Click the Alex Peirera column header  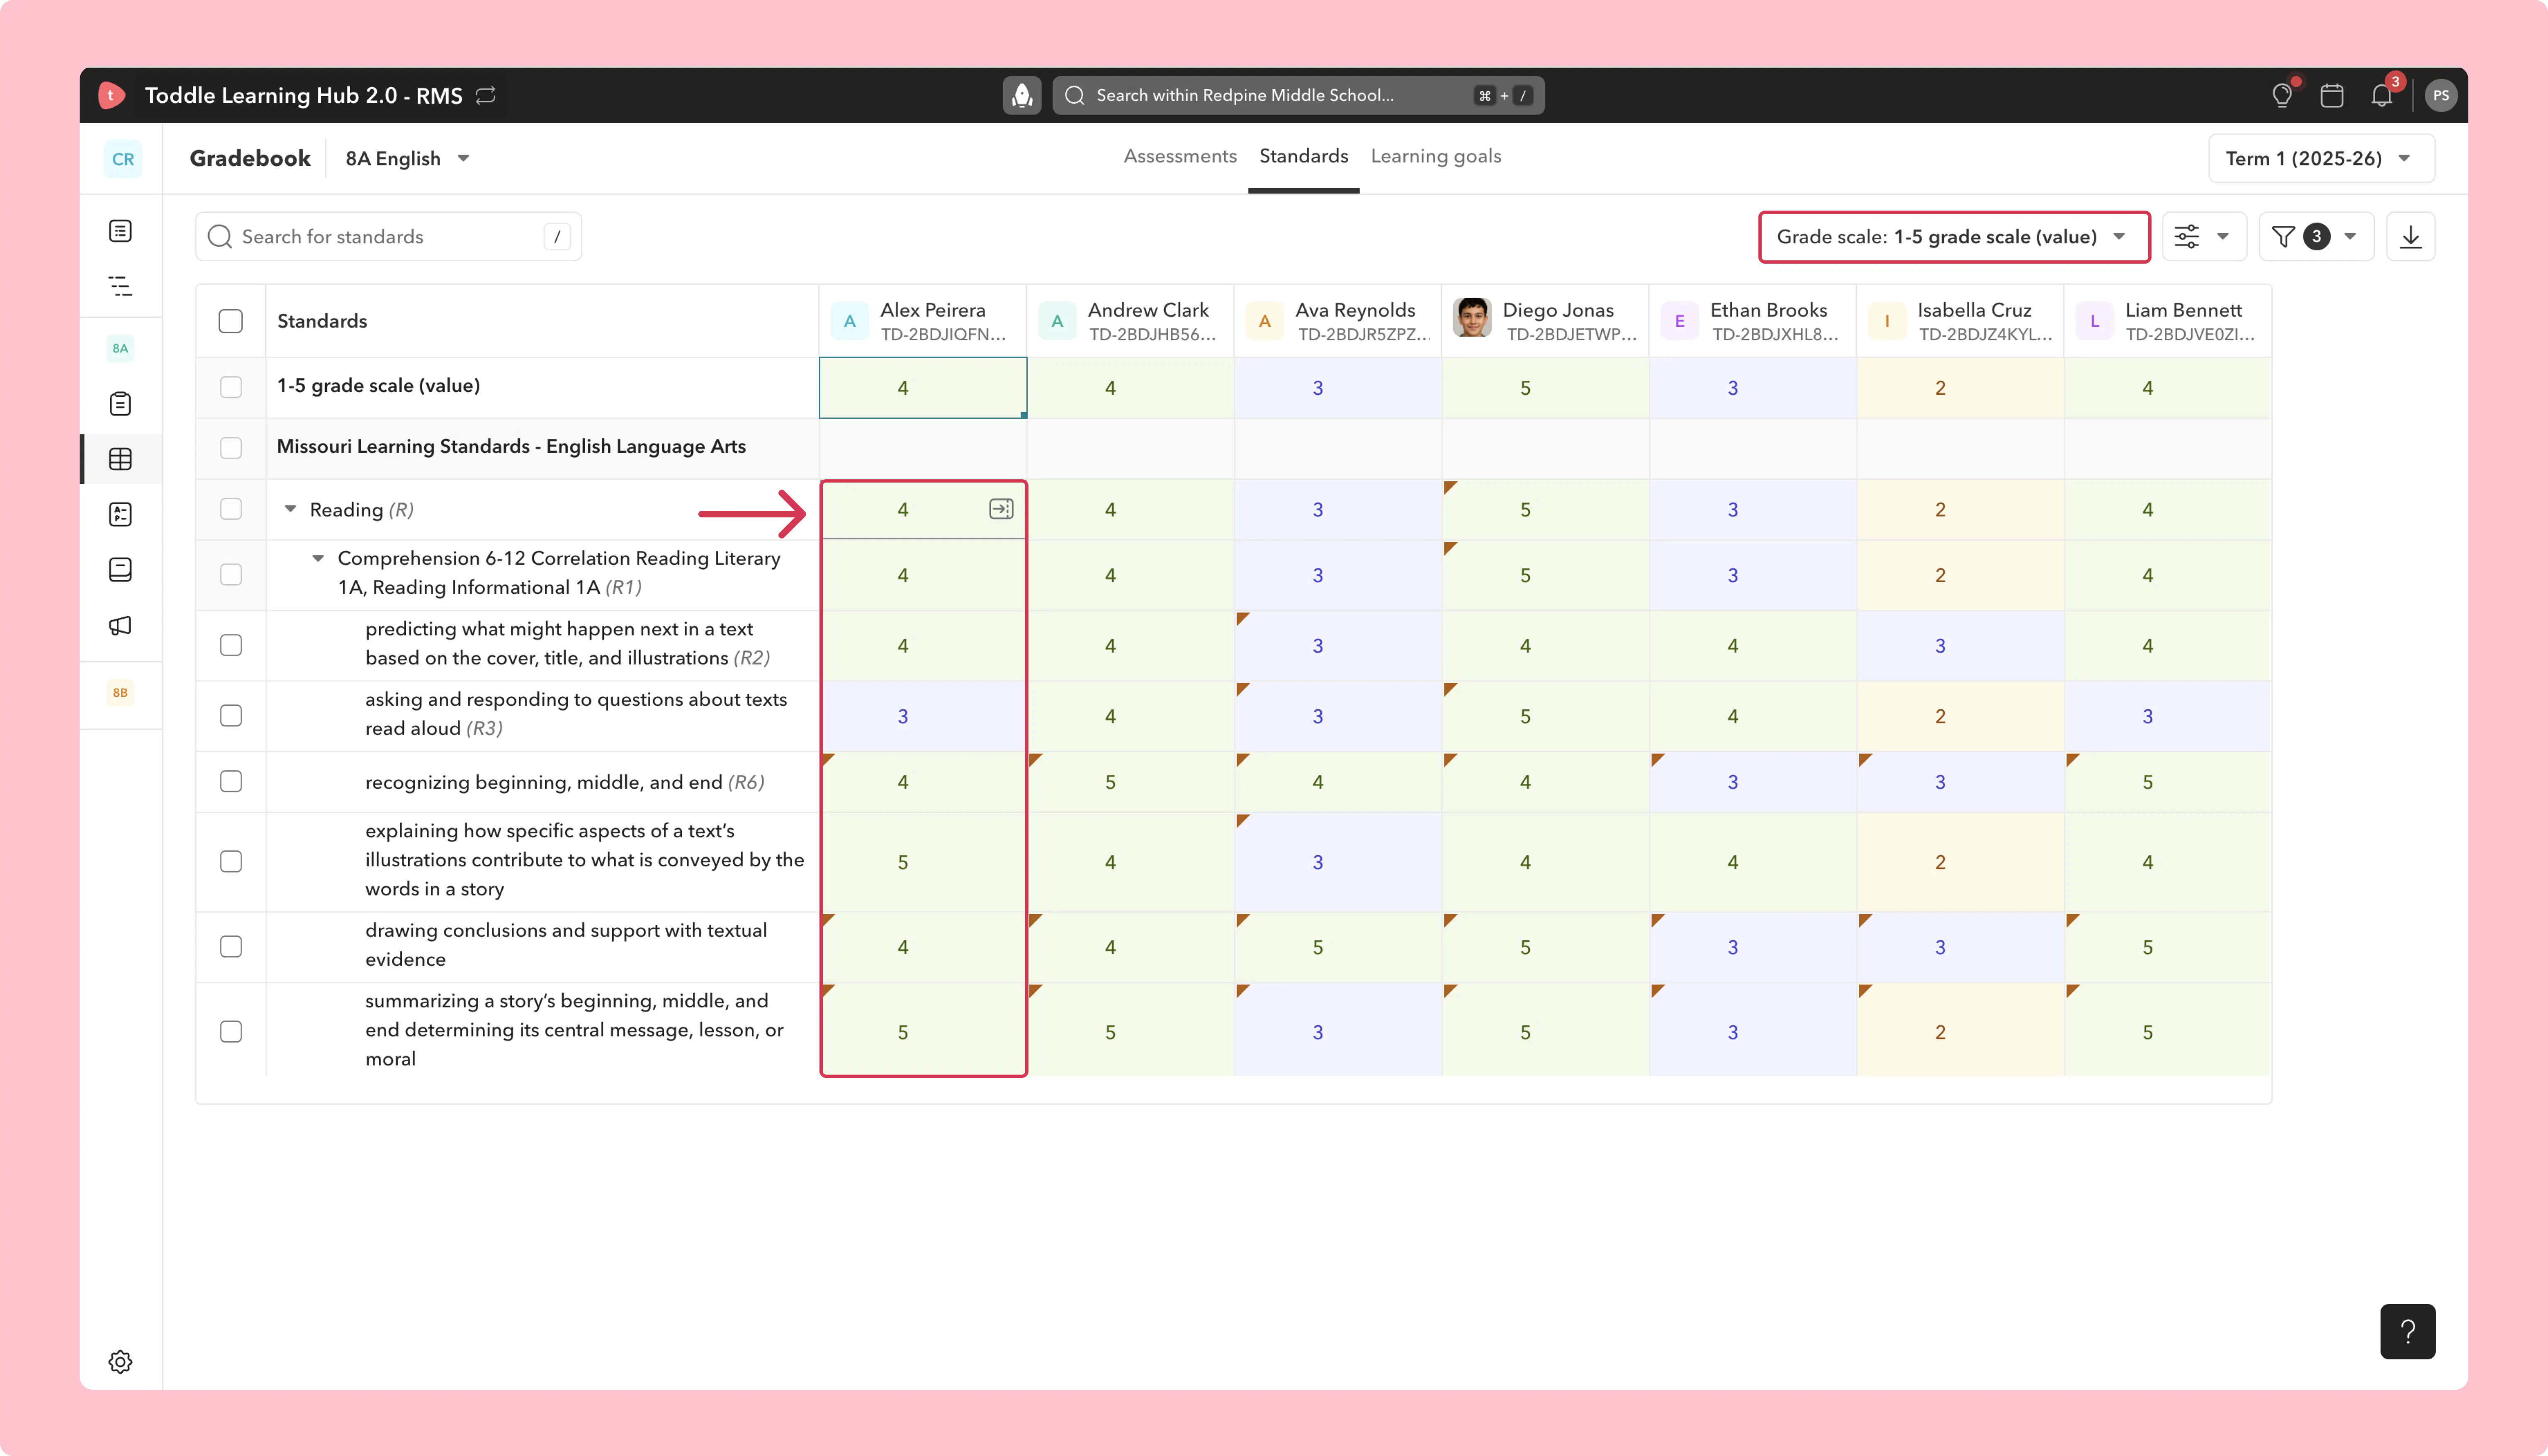click(x=923, y=321)
